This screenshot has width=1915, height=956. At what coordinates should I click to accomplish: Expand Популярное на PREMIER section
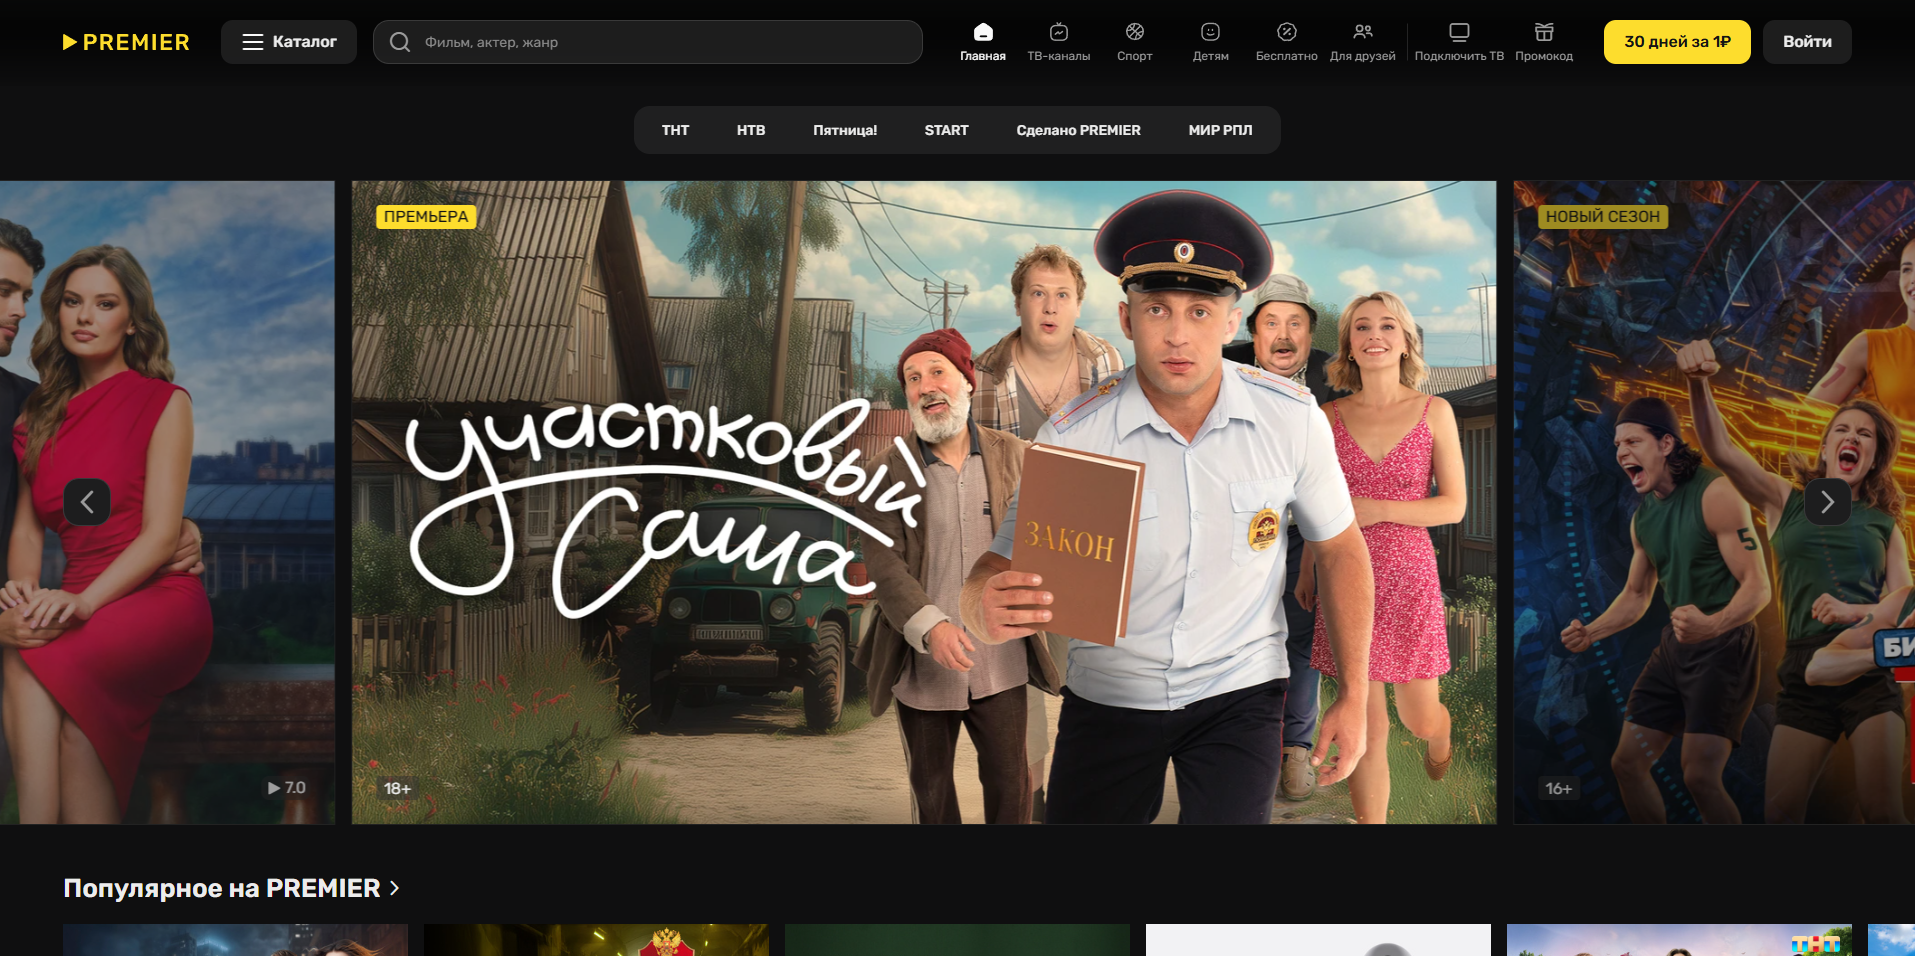231,888
